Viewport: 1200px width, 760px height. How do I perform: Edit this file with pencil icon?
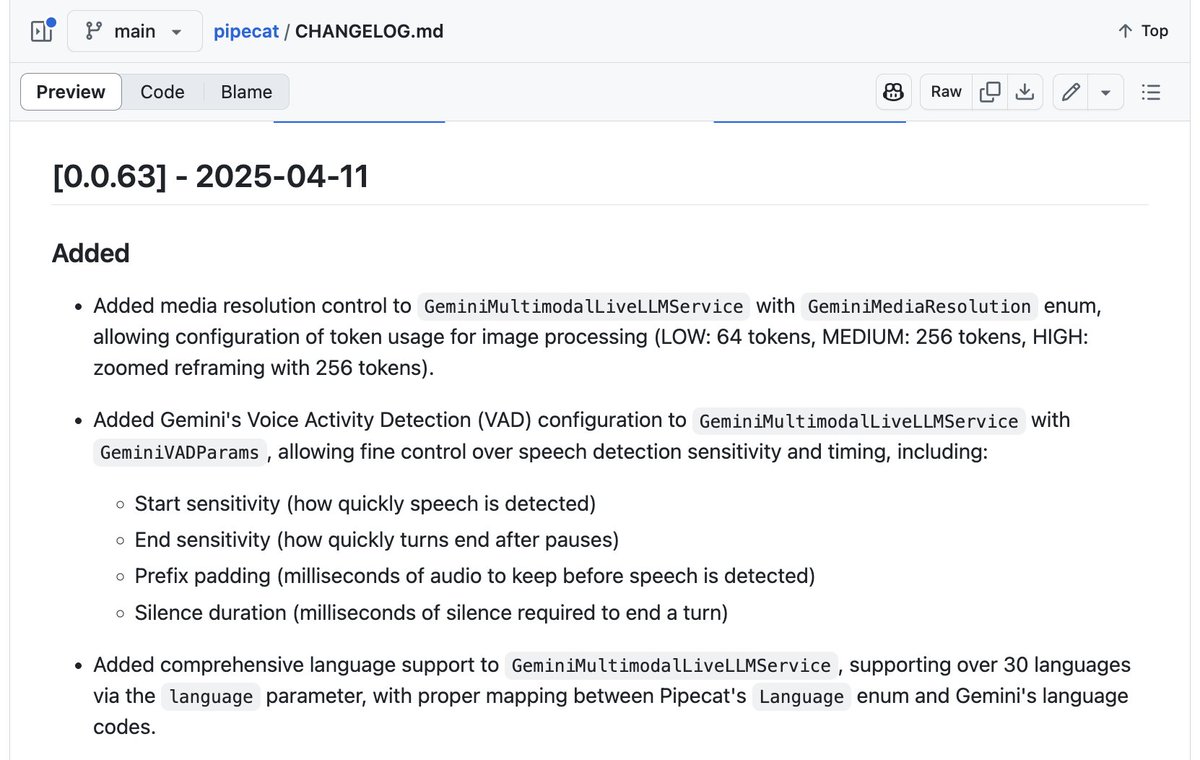click(1071, 92)
